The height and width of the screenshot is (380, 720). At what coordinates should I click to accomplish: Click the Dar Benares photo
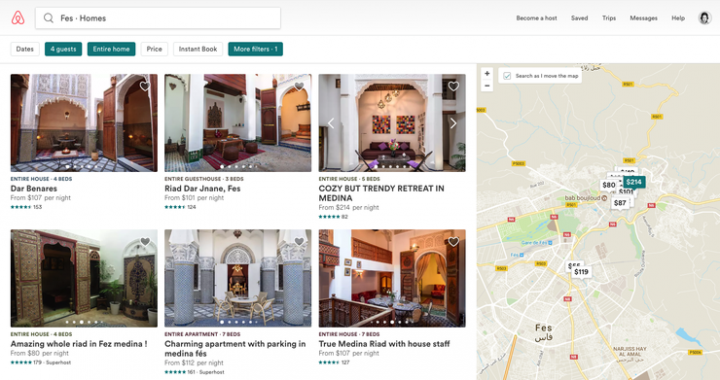coord(84,123)
